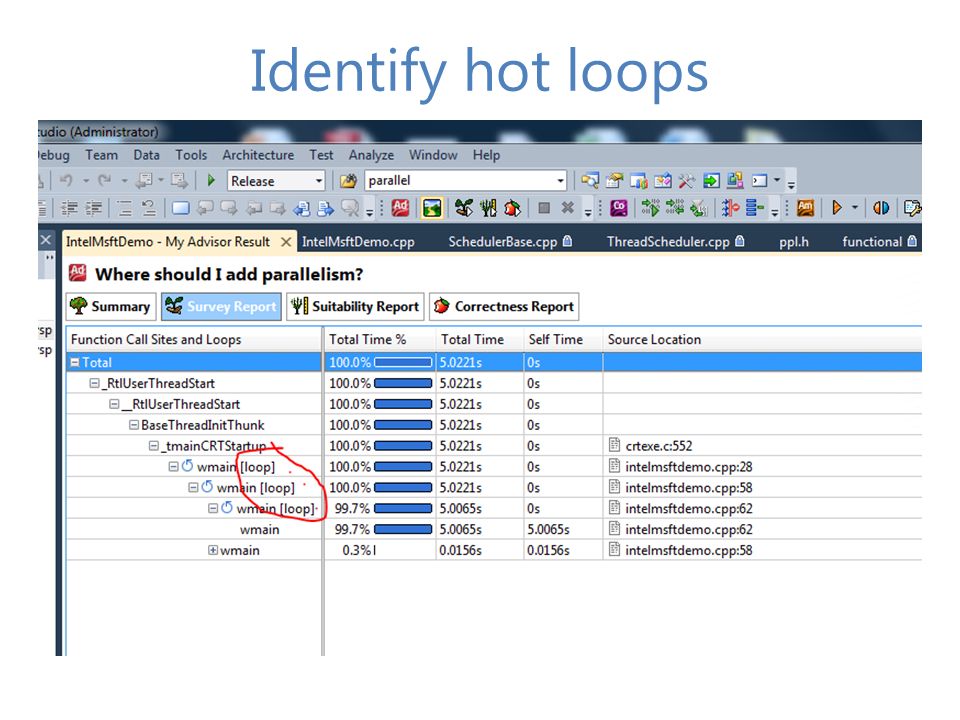Close the My Advisor Result tab
Image resolution: width=960 pixels, height=720 pixels.
286,242
